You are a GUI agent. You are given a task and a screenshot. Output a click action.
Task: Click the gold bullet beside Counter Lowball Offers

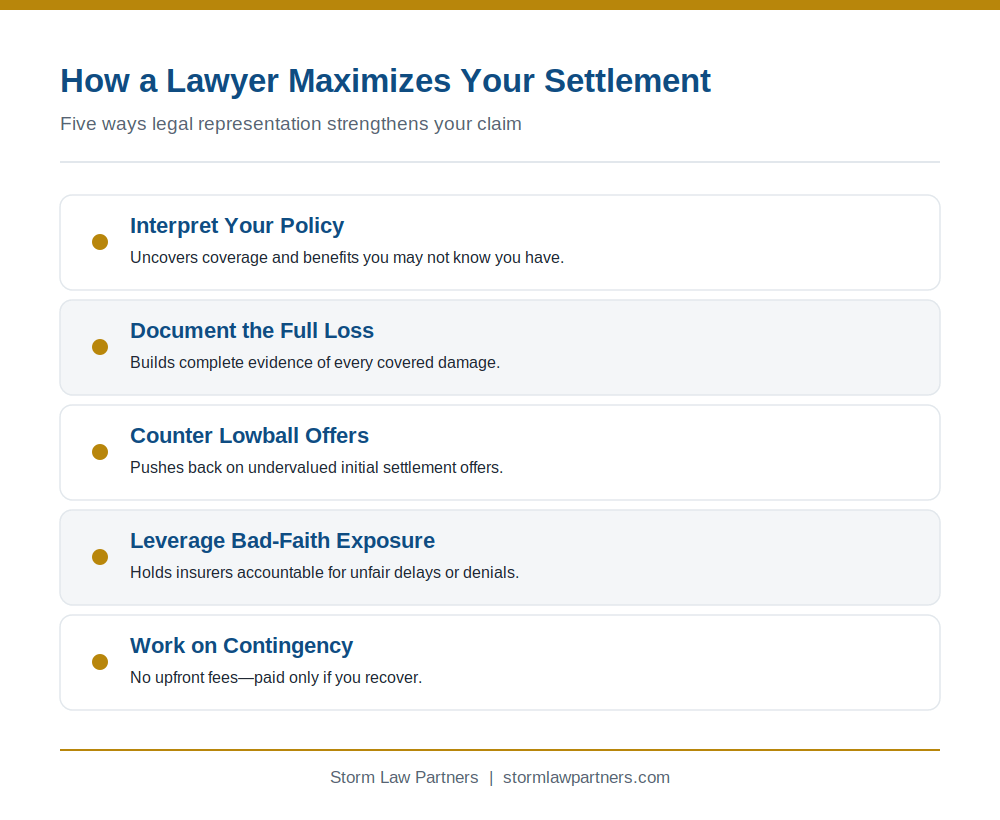[100, 452]
